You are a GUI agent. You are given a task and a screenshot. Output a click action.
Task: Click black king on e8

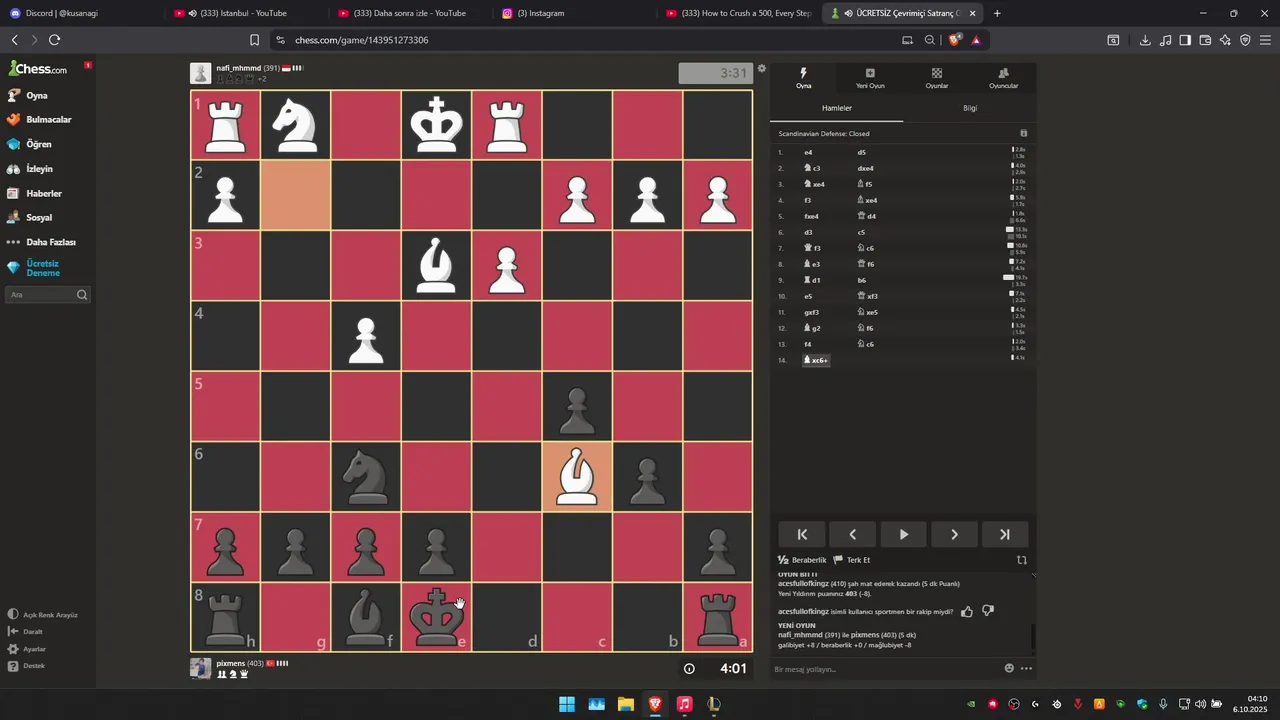pyautogui.click(x=436, y=617)
